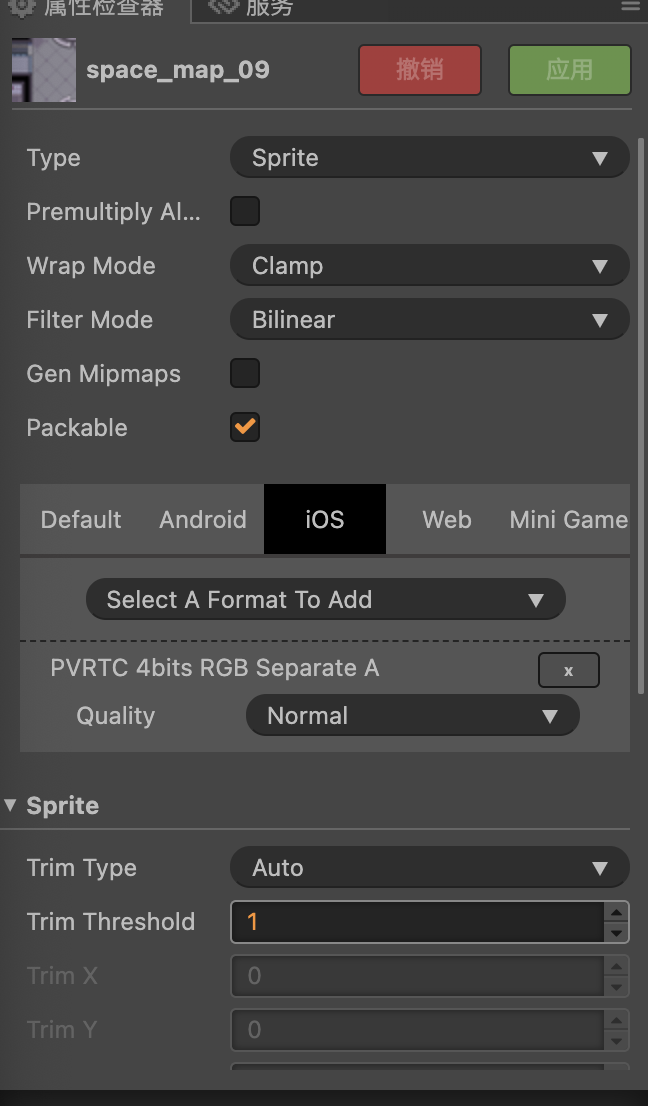Screen dimensions: 648x1106
Task: Enable the Premultiply Alpha checkbox
Action: pos(245,212)
